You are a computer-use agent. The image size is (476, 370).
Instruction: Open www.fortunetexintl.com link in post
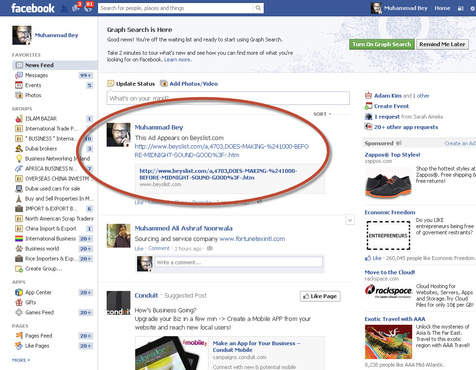(252, 239)
